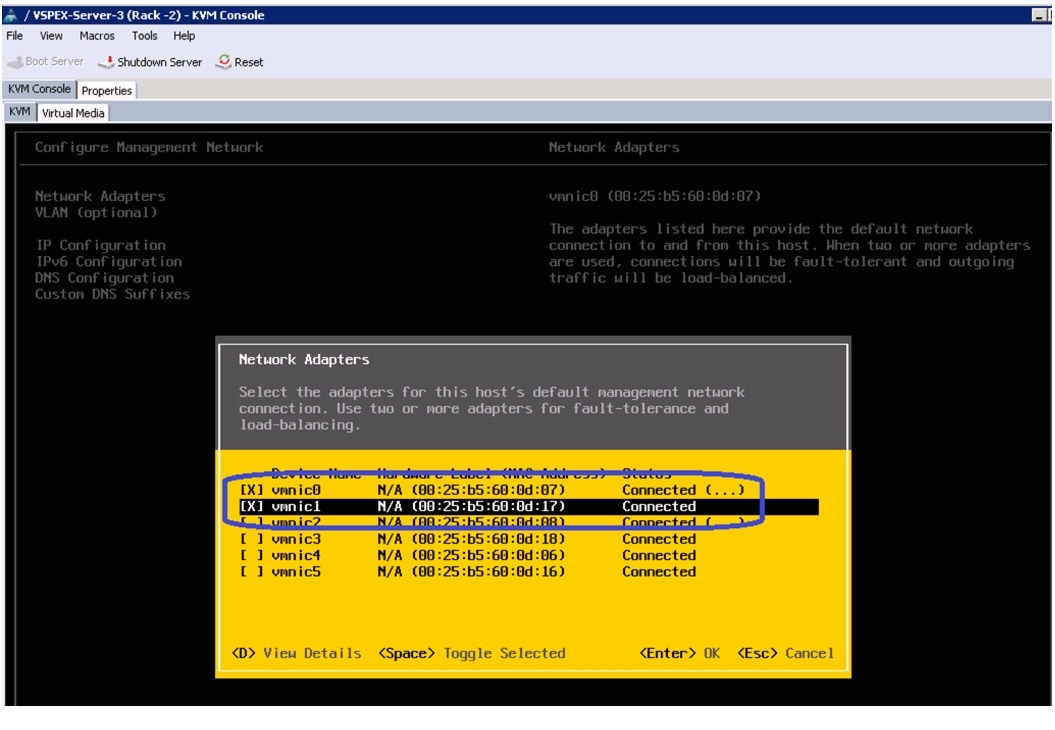
Task: Select DNS Configuration in the left menu
Action: pyautogui.click(x=104, y=277)
